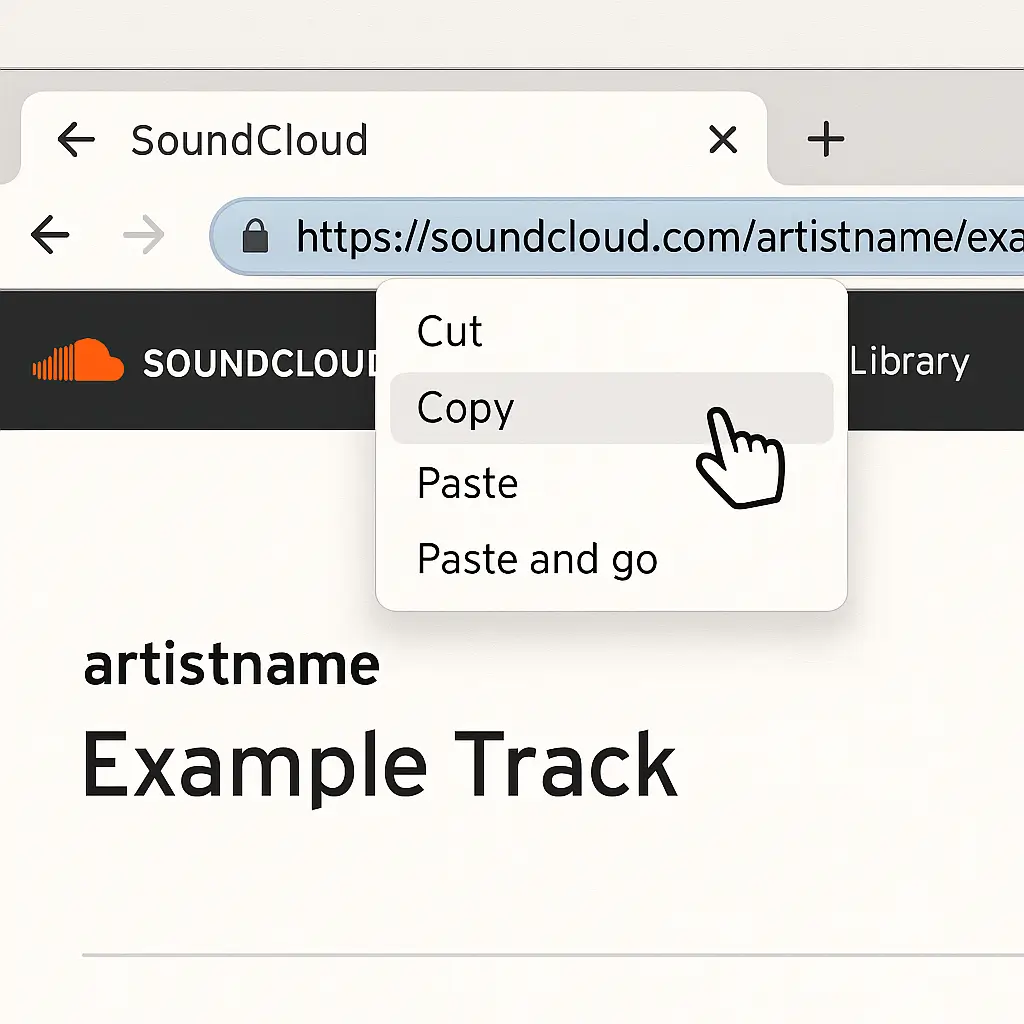
Task: Open the Library link in the header
Action: (909, 361)
